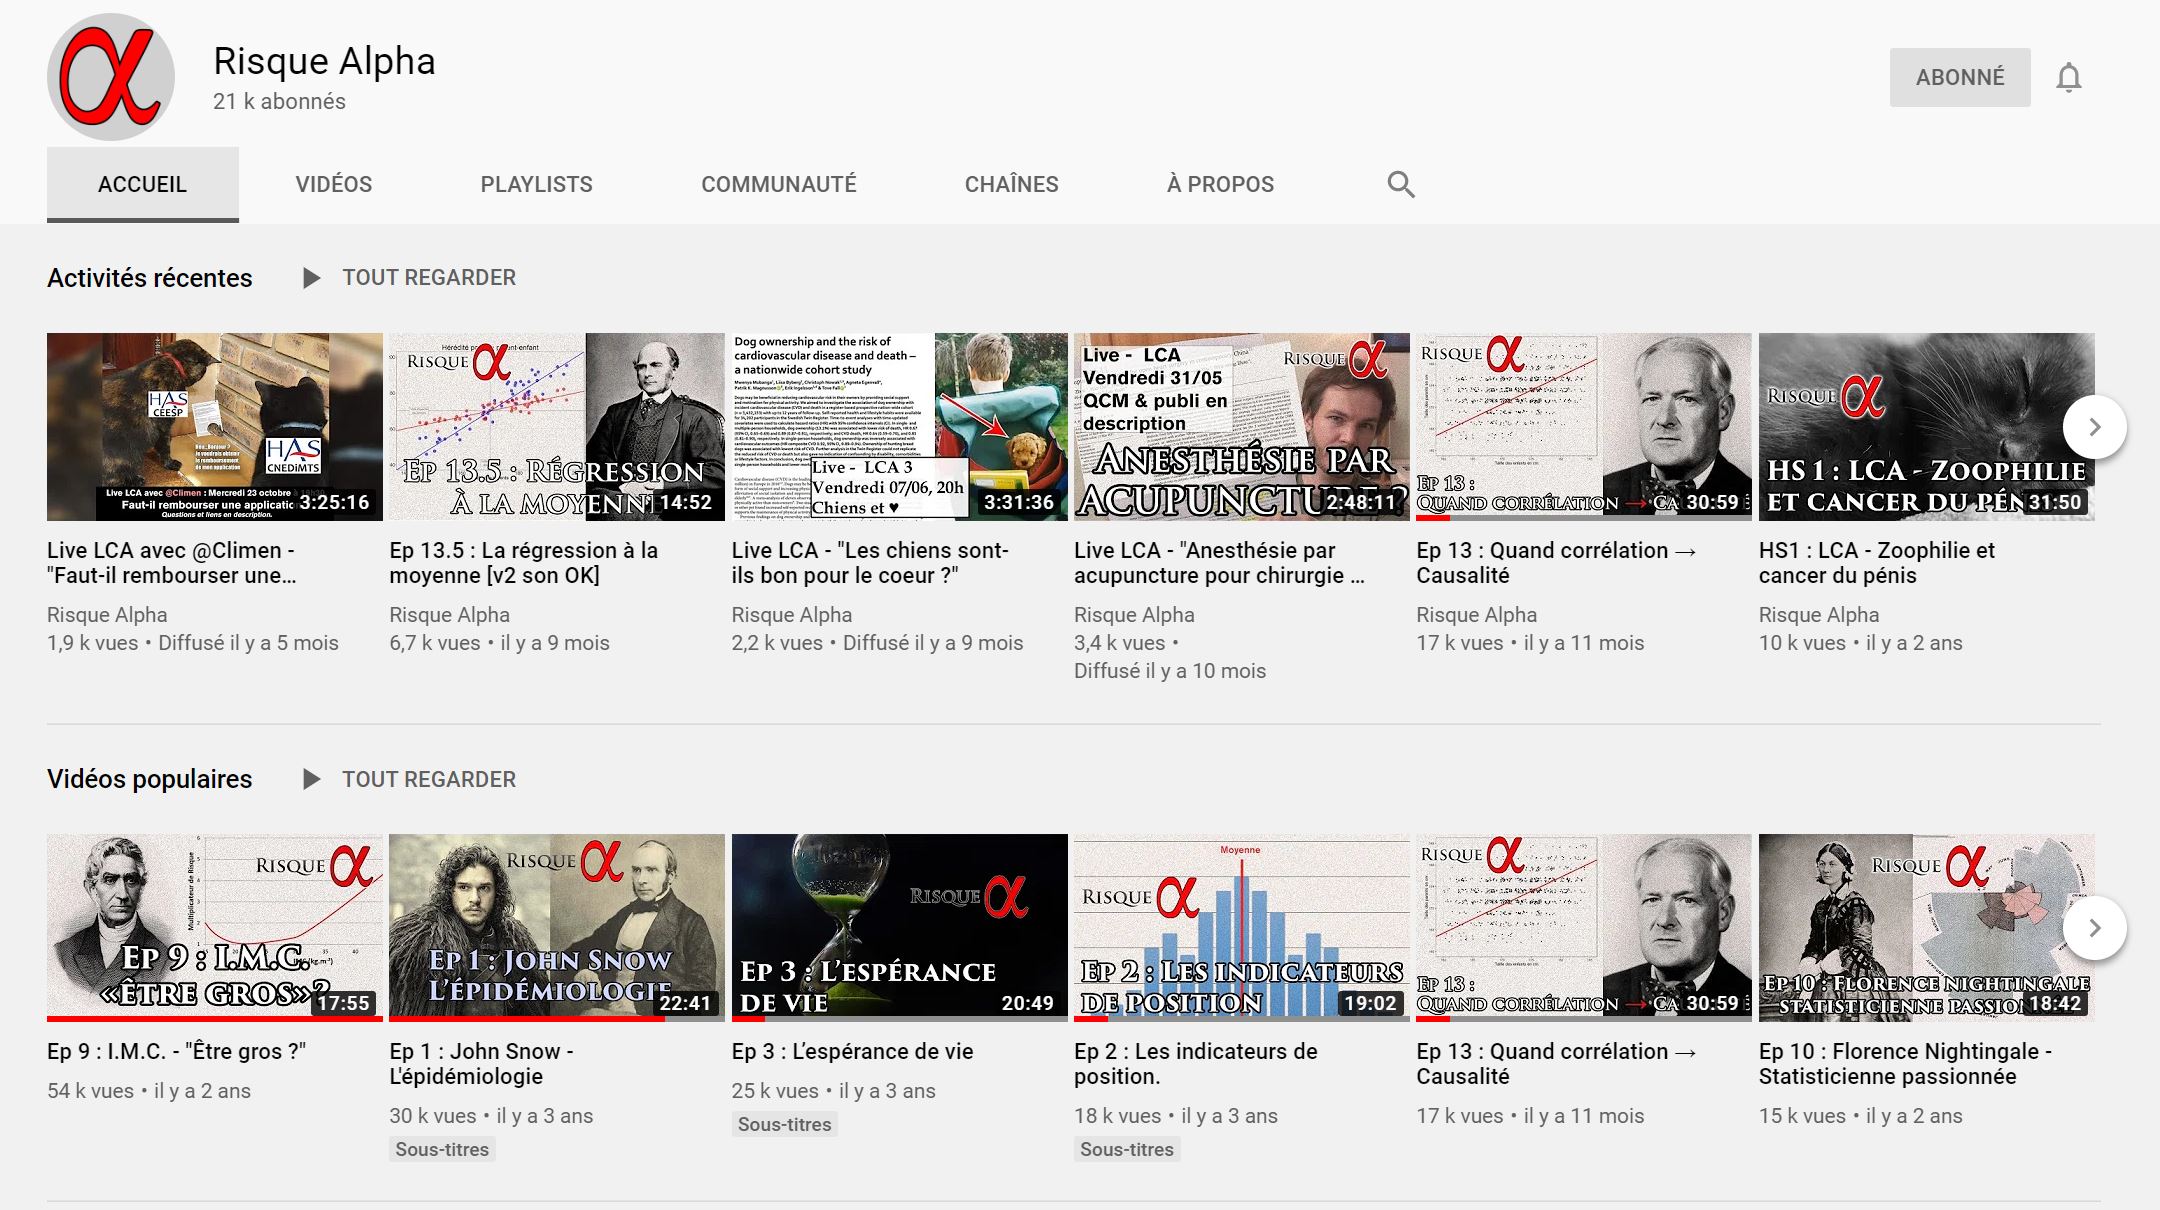Click title Ep 3 : L'espérance de vie
The width and height of the screenshot is (2160, 1210).
tap(853, 1051)
